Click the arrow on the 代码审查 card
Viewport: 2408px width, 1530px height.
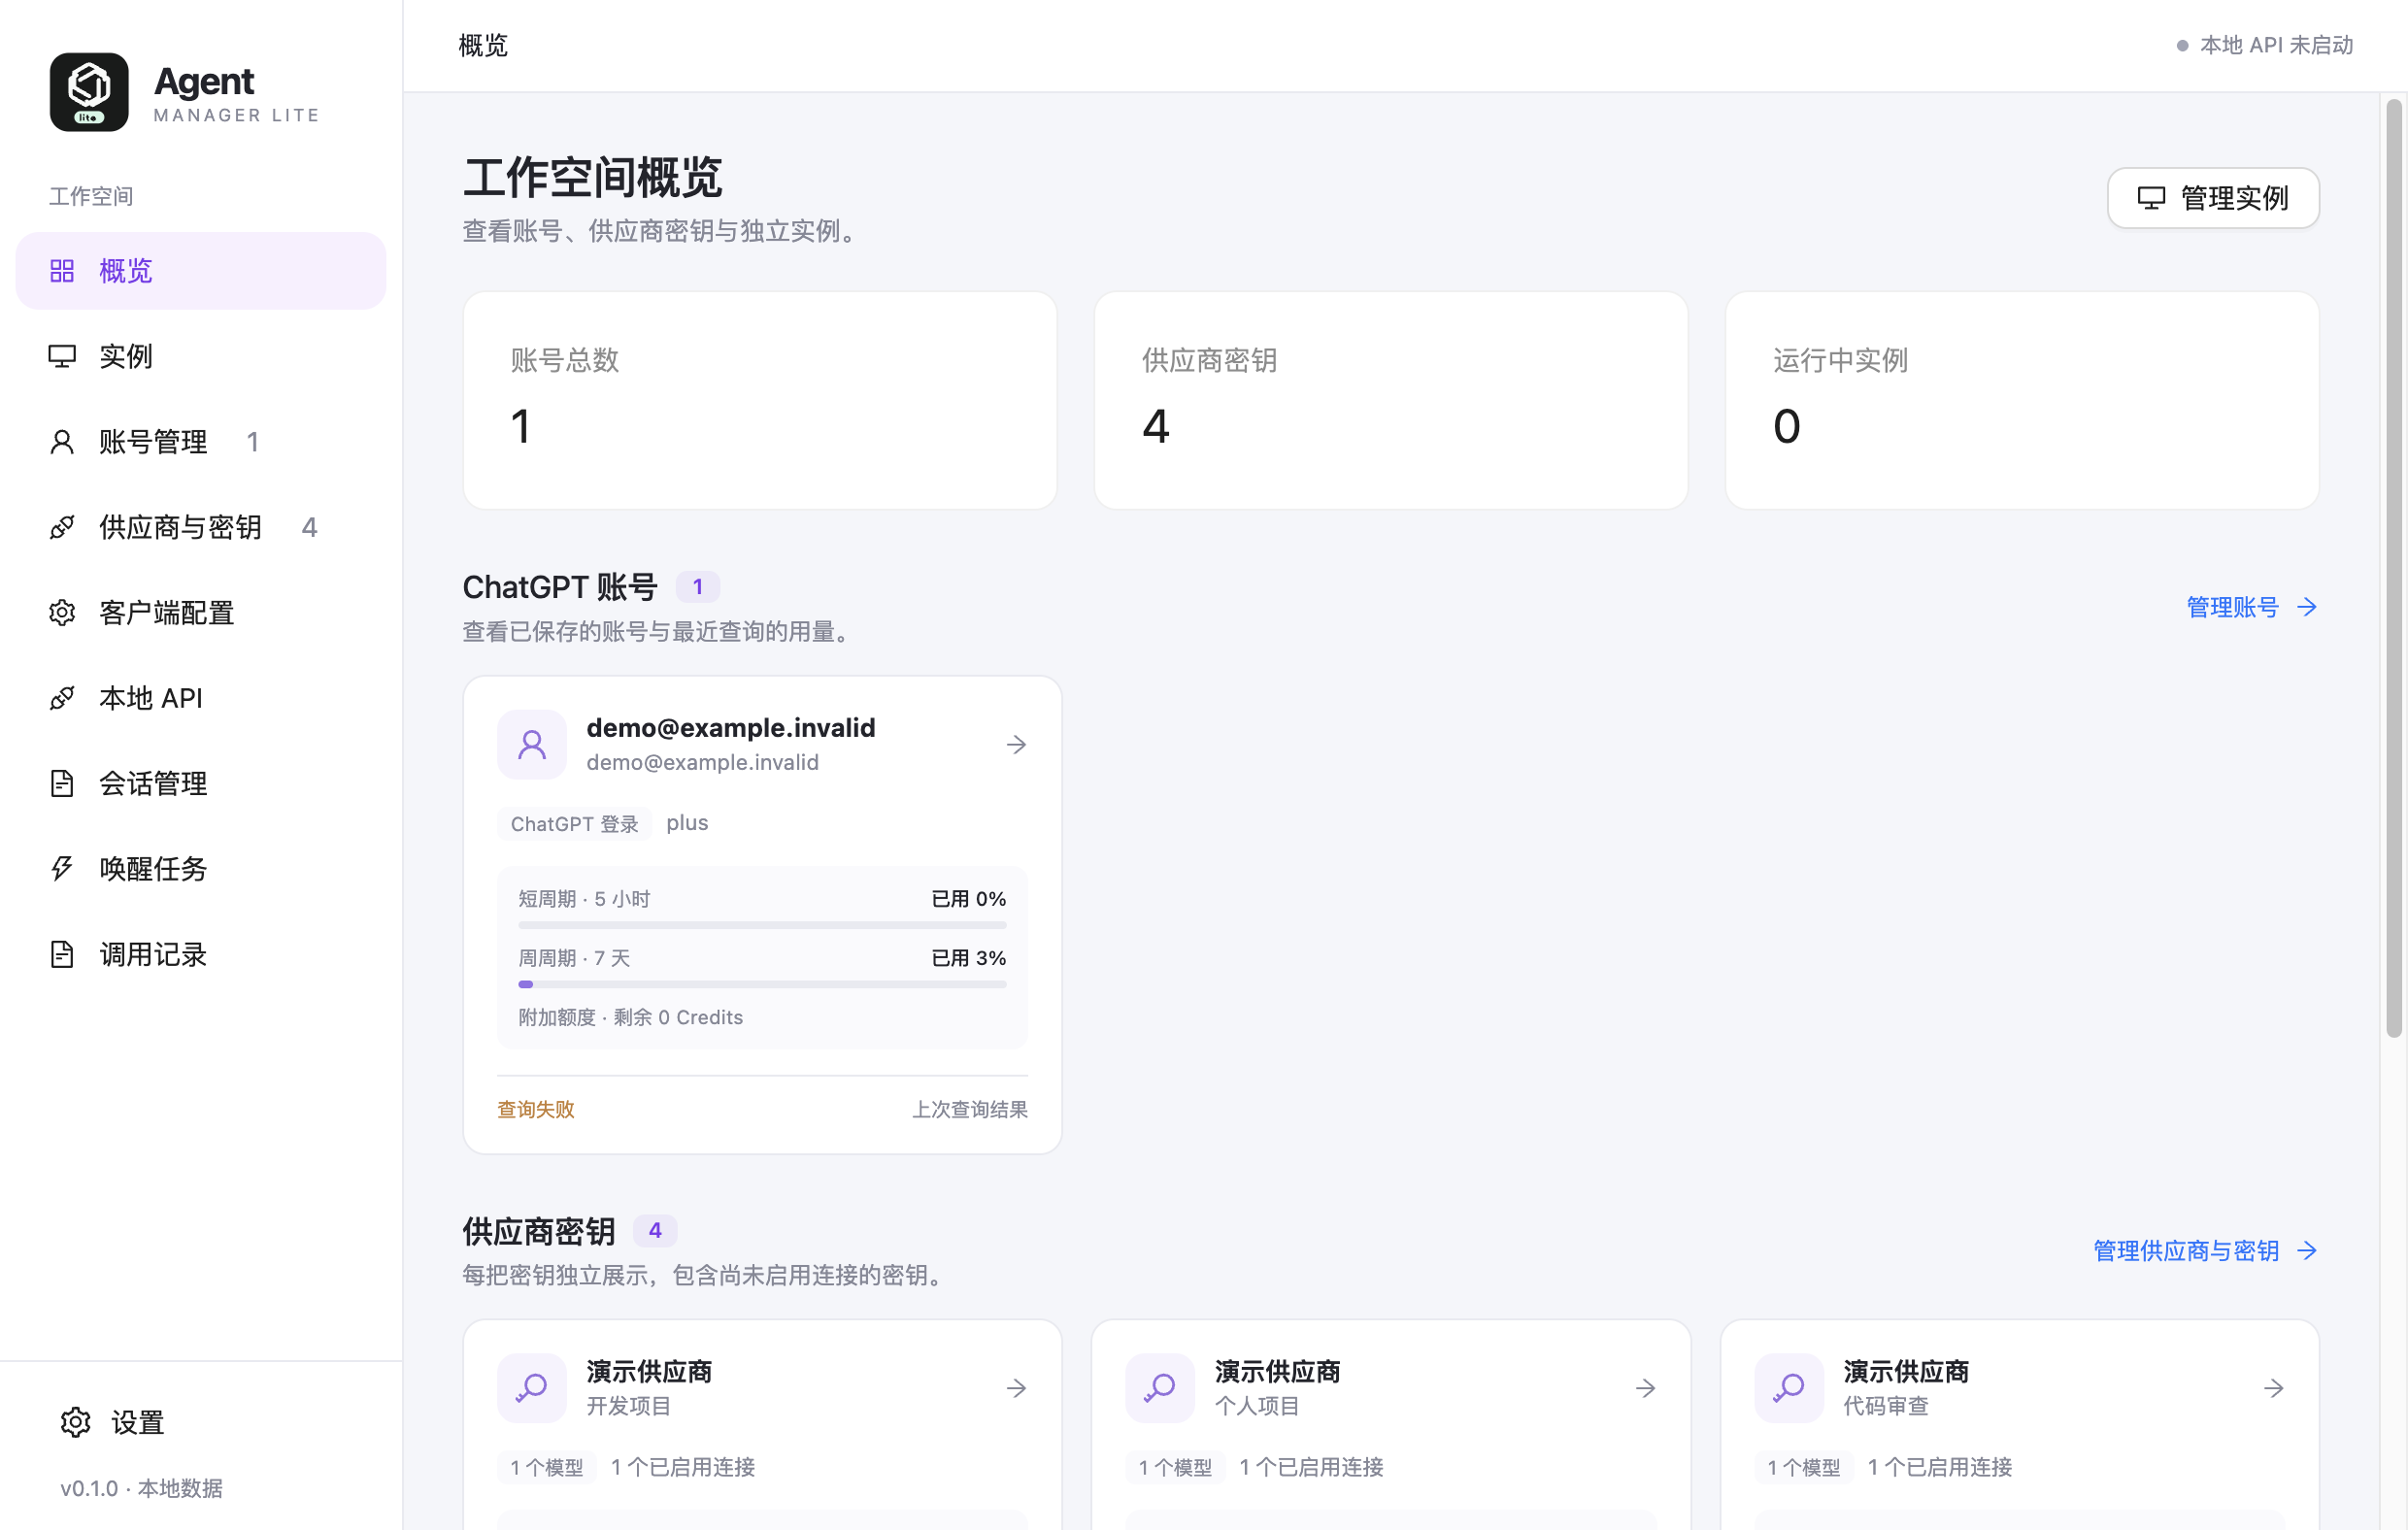2273,1388
